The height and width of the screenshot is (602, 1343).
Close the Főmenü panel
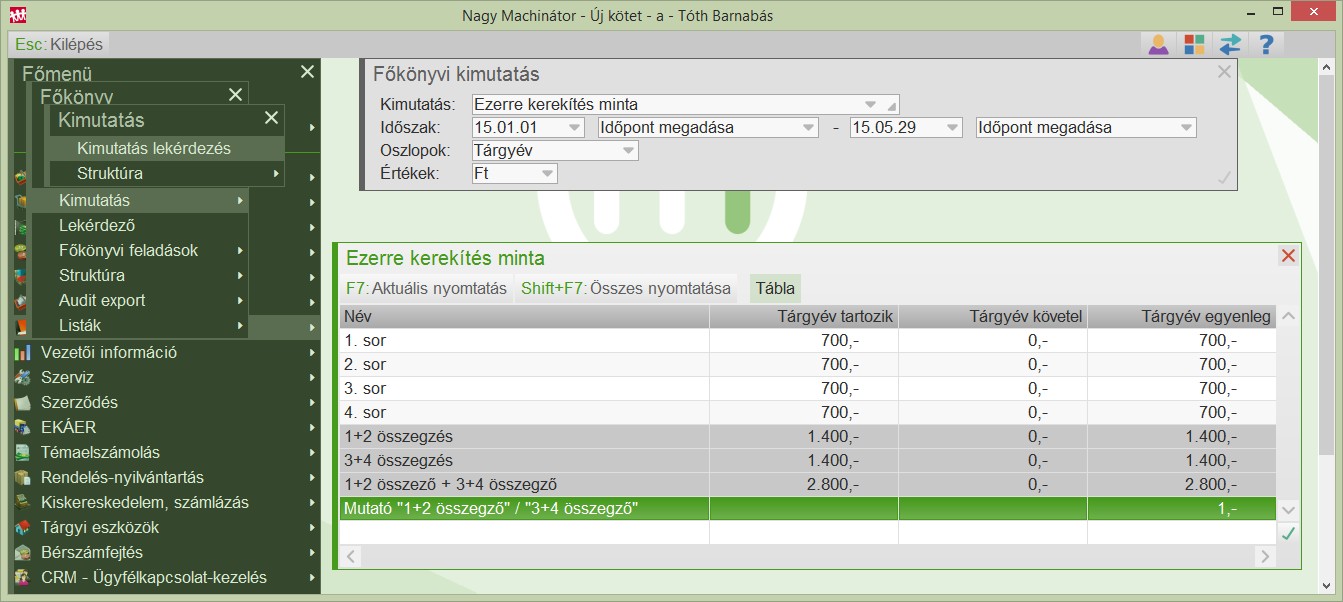coord(307,72)
